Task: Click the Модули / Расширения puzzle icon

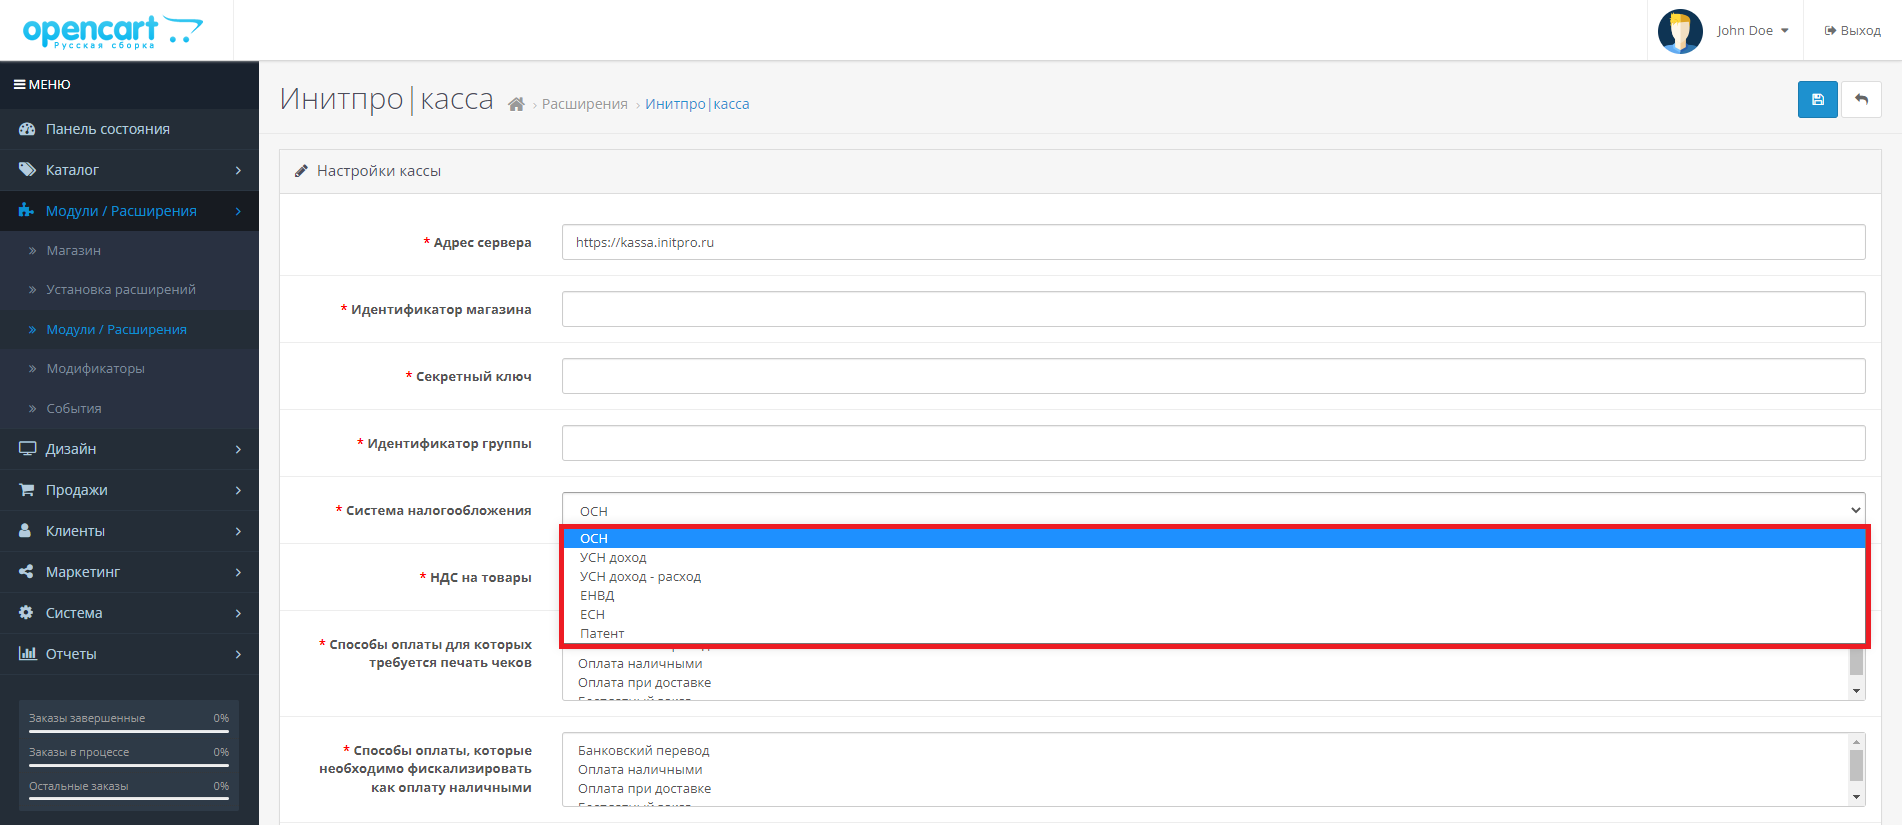Action: click(x=27, y=211)
